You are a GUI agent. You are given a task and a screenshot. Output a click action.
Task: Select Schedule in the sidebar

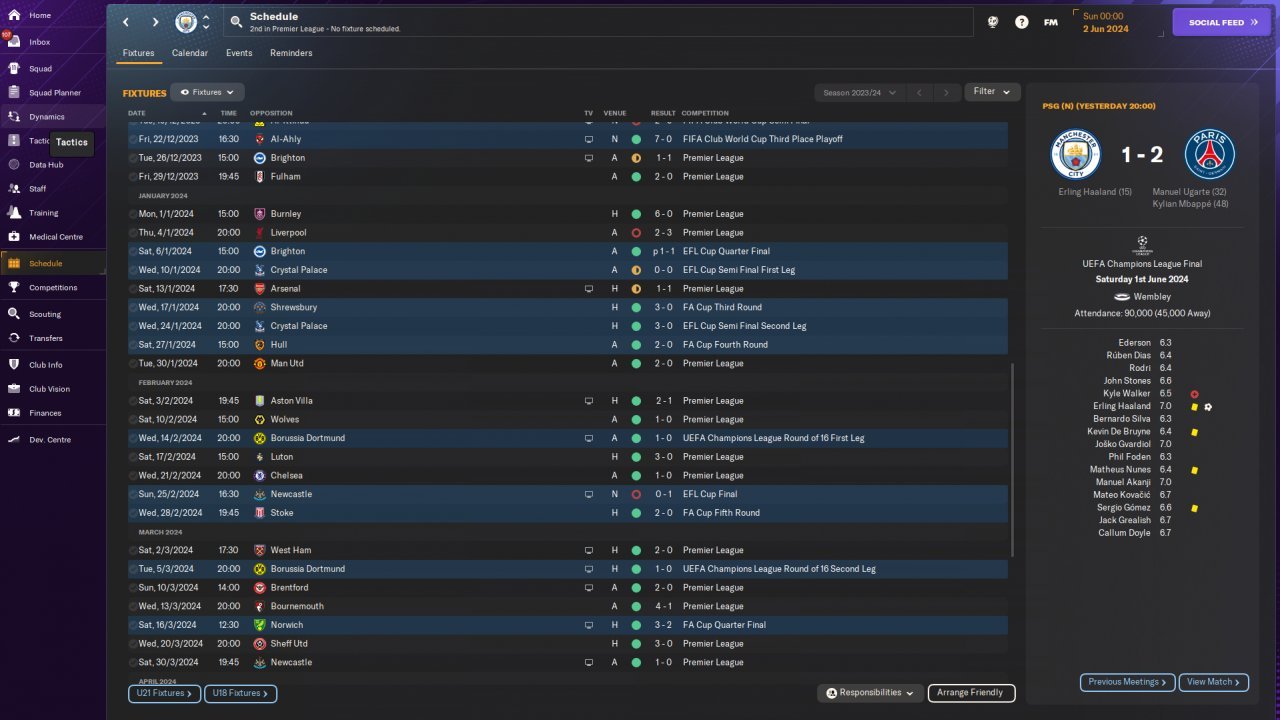[x=52, y=264]
